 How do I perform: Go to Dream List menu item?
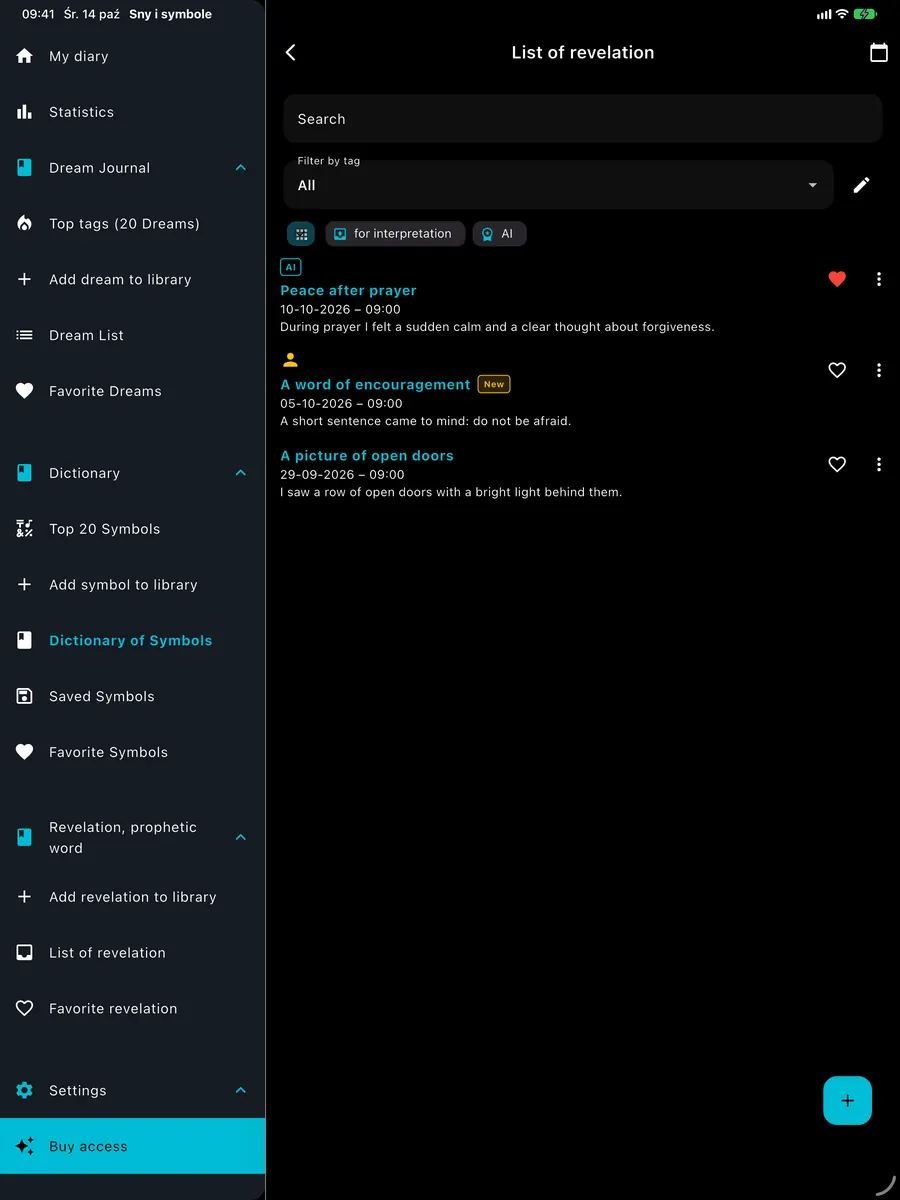click(86, 335)
